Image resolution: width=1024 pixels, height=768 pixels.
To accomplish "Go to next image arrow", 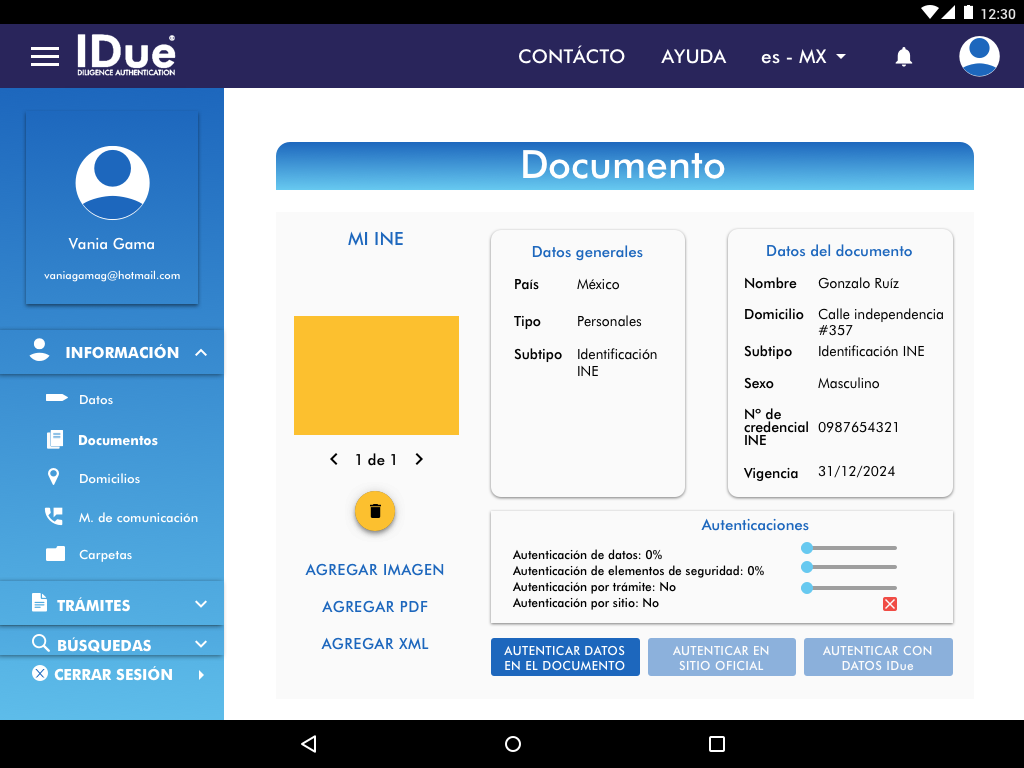I will tap(419, 460).
